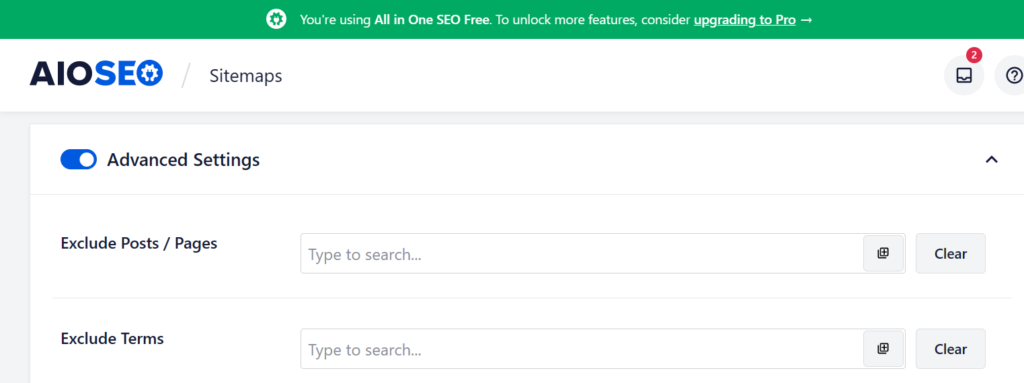Click the Exclude Posts / Pages label
This screenshot has width=1024, height=383.
pos(139,243)
